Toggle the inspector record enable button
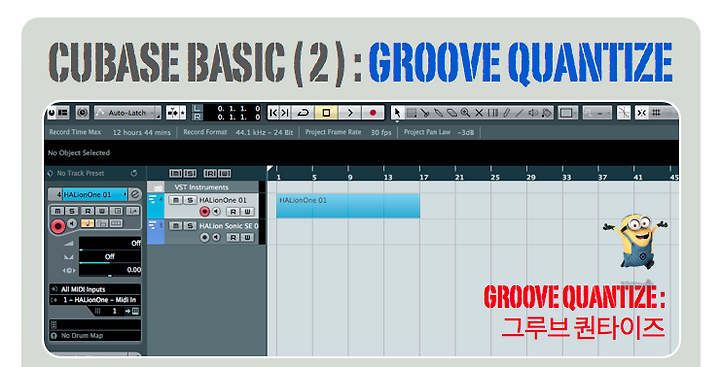This screenshot has width=720, height=367. pyautogui.click(x=58, y=226)
